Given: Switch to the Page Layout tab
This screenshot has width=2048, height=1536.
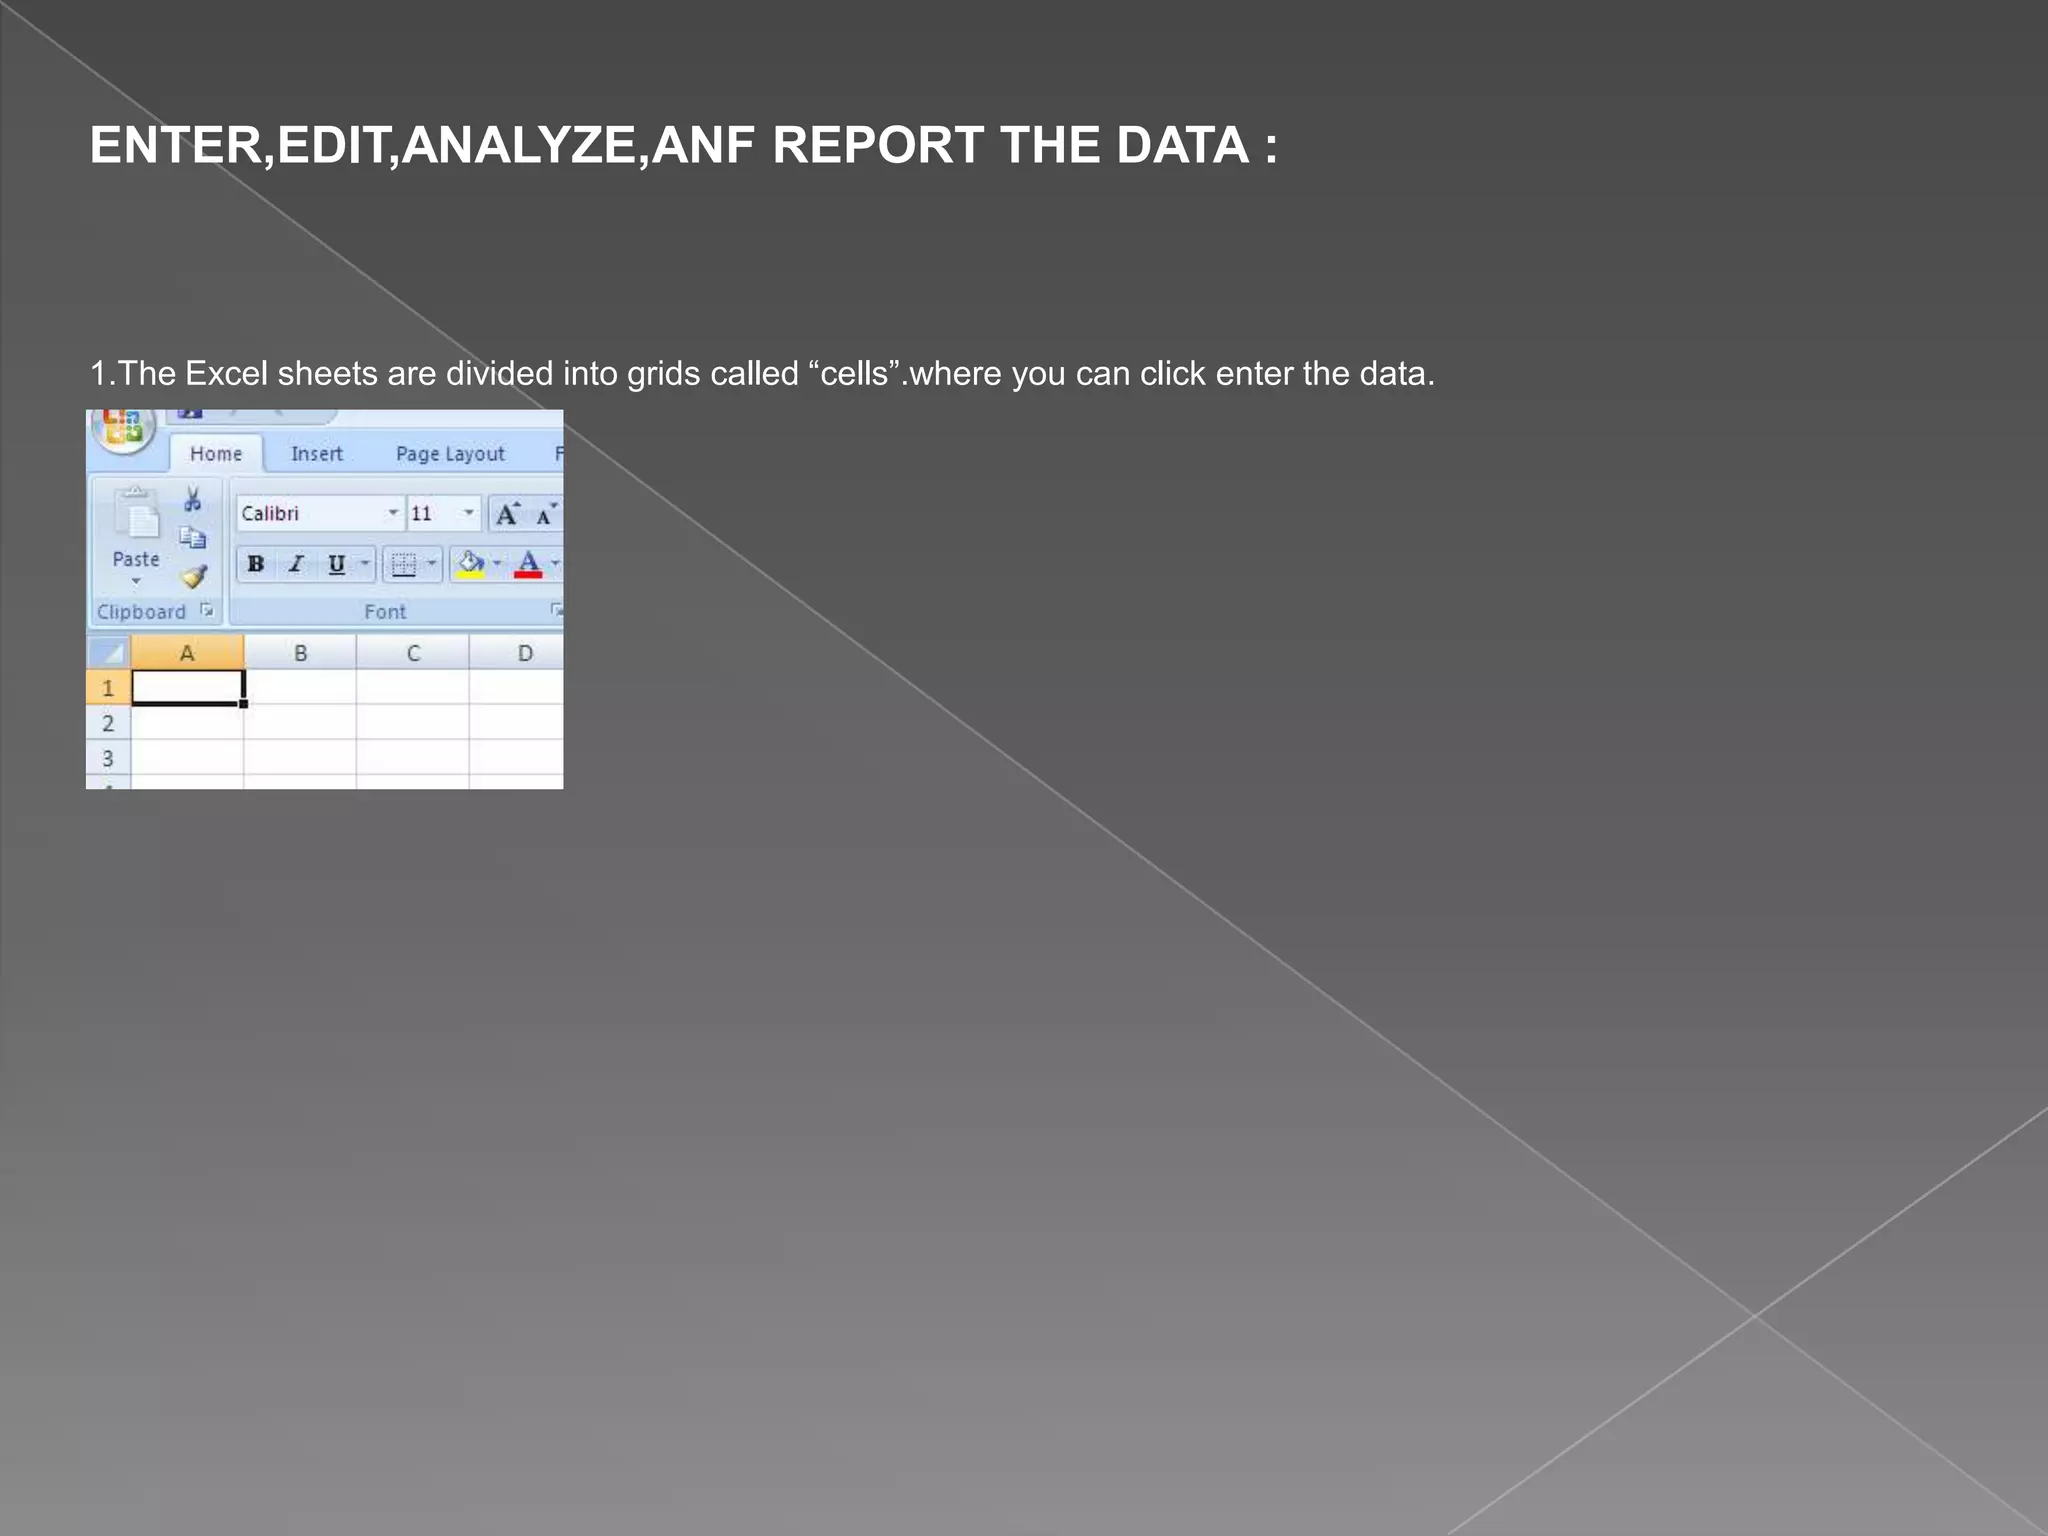Looking at the screenshot, I should (450, 454).
